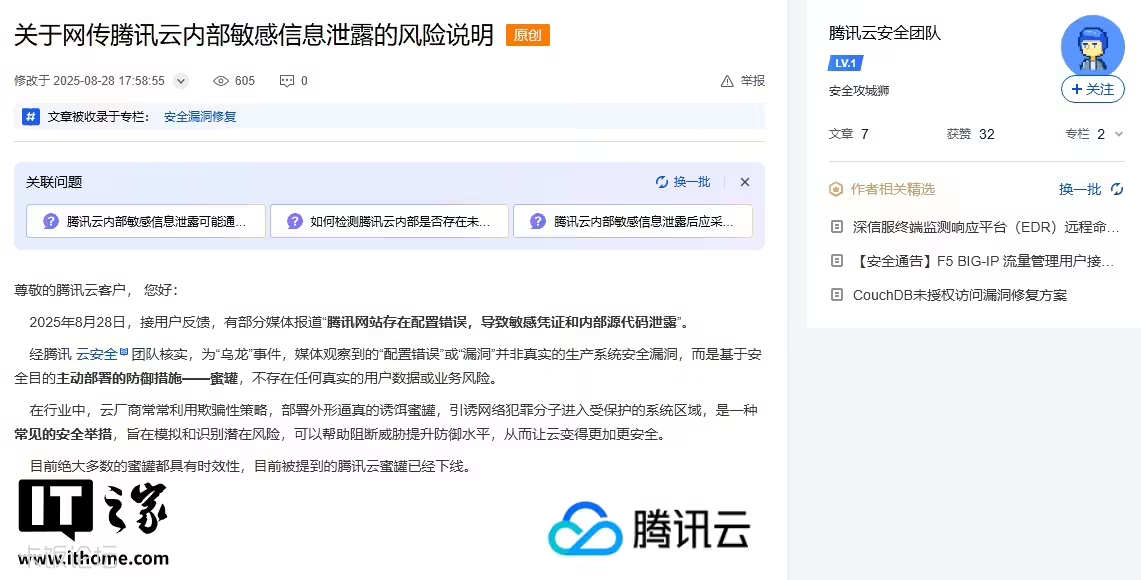
Task: Open question 腾讯云内部敏感信息泄露可能造…
Action: tap(146, 221)
